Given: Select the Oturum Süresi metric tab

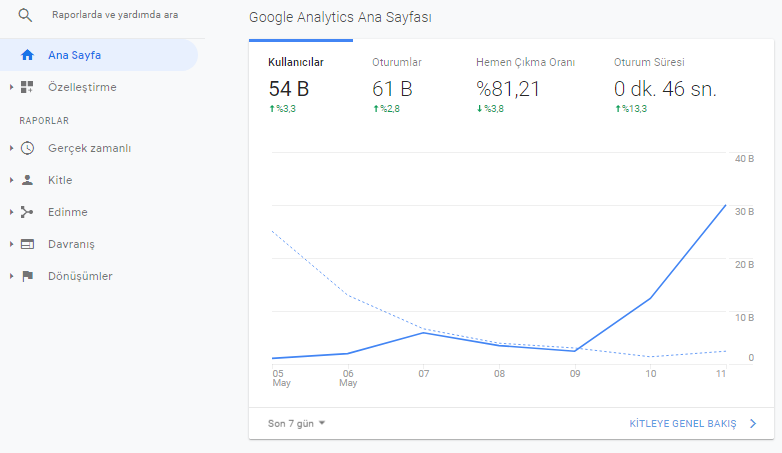Looking at the screenshot, I should click(665, 85).
